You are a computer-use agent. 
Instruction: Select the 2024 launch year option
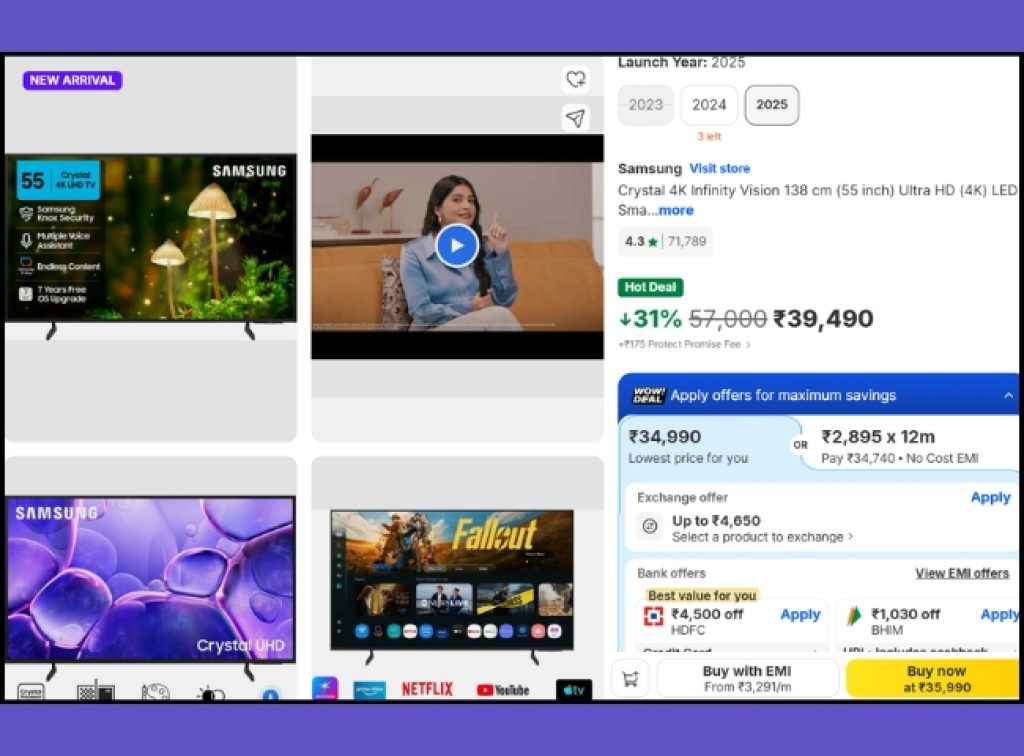pyautogui.click(x=708, y=104)
